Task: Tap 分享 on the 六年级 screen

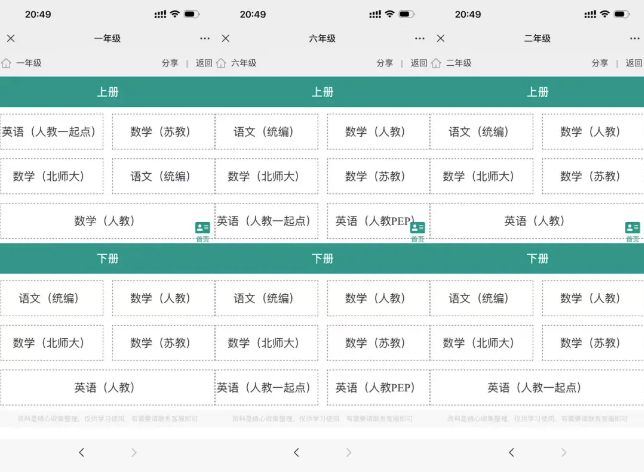Action: click(385, 63)
